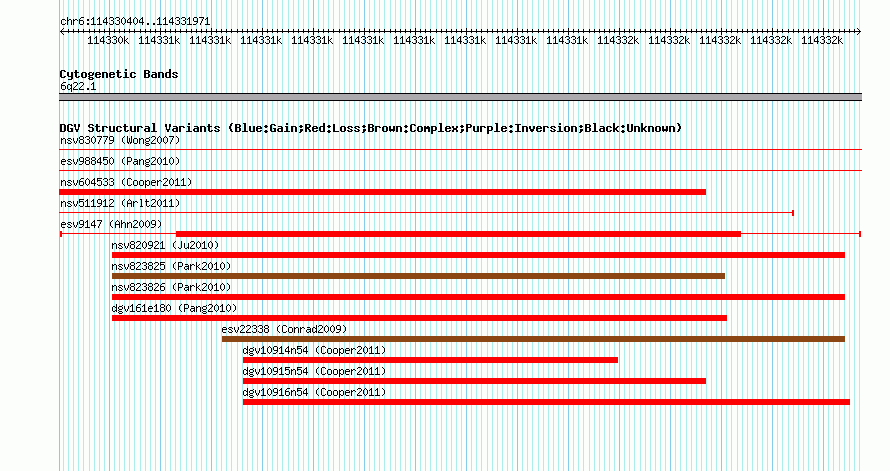Screen dimensions: 890x471
Task: Click the thin red line for nsv830779
Action: 460,150
